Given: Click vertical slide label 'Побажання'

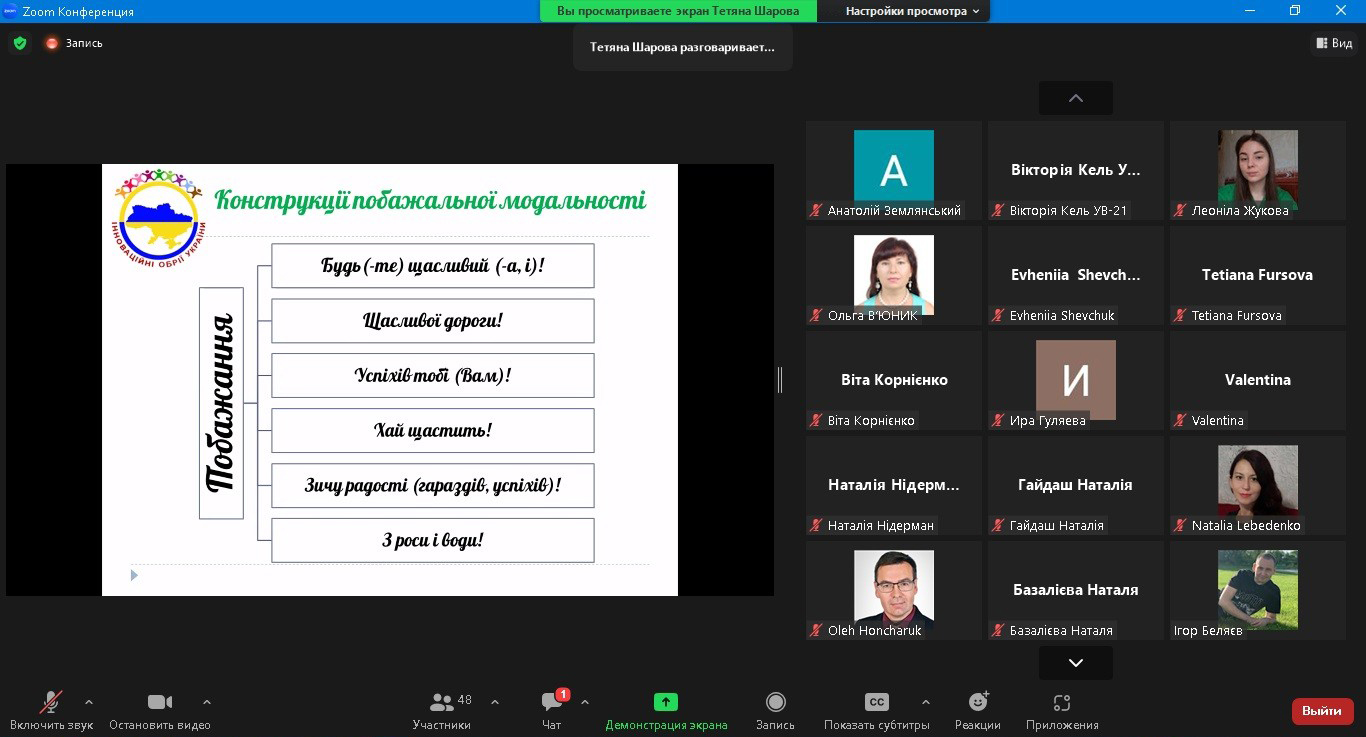Looking at the screenshot, I should coord(221,403).
